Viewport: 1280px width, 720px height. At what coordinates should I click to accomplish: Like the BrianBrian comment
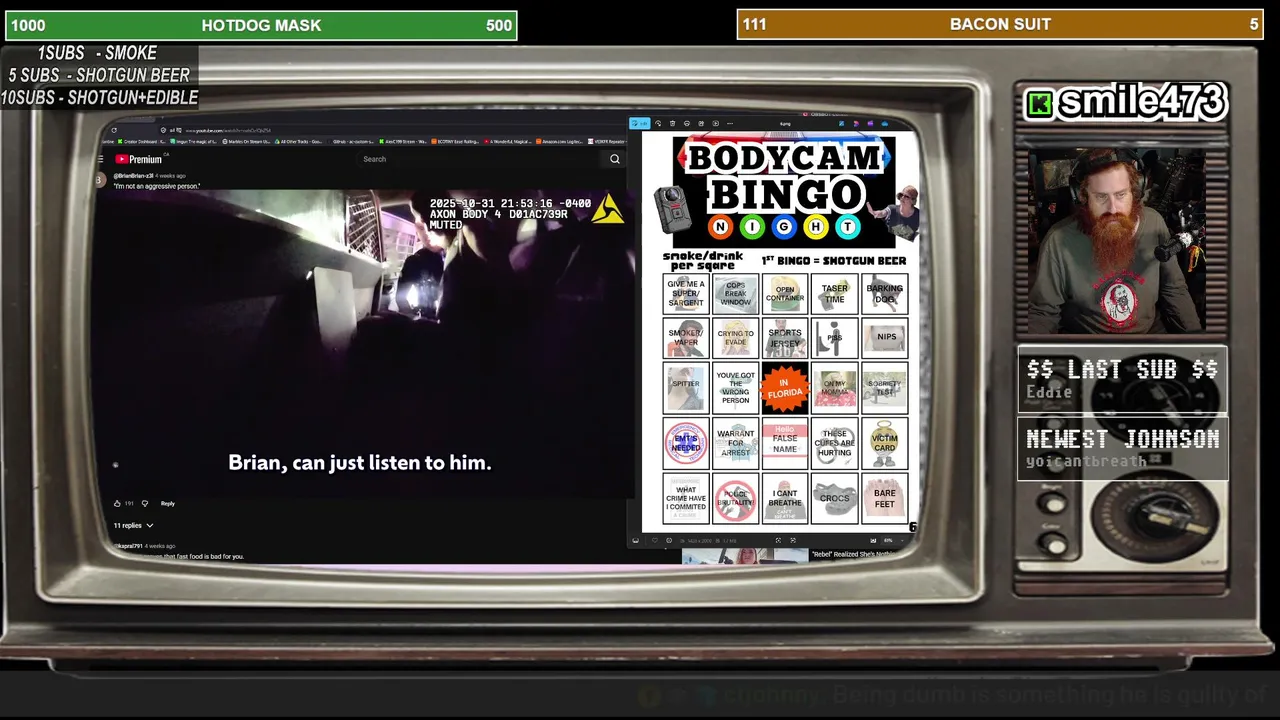coord(117,503)
